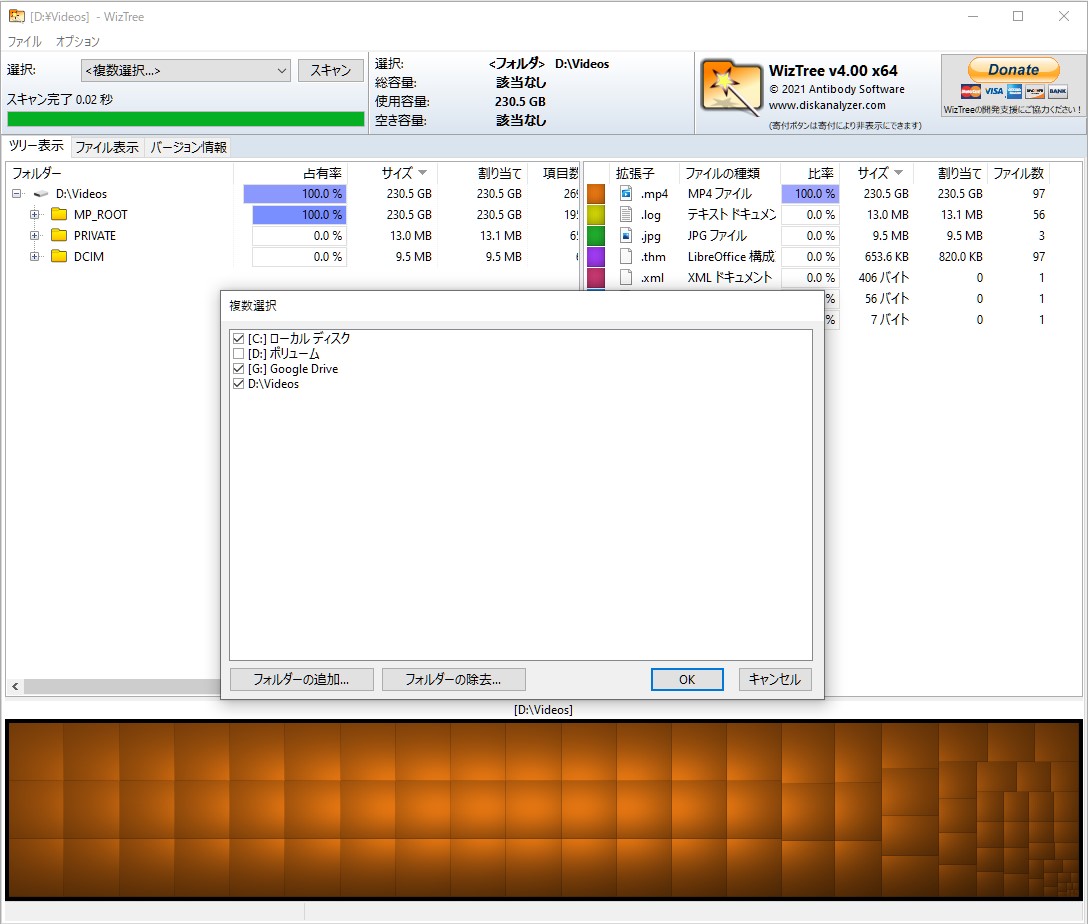Collapse the D:\Videos tree root
This screenshot has height=924, width=1088.
[17, 194]
